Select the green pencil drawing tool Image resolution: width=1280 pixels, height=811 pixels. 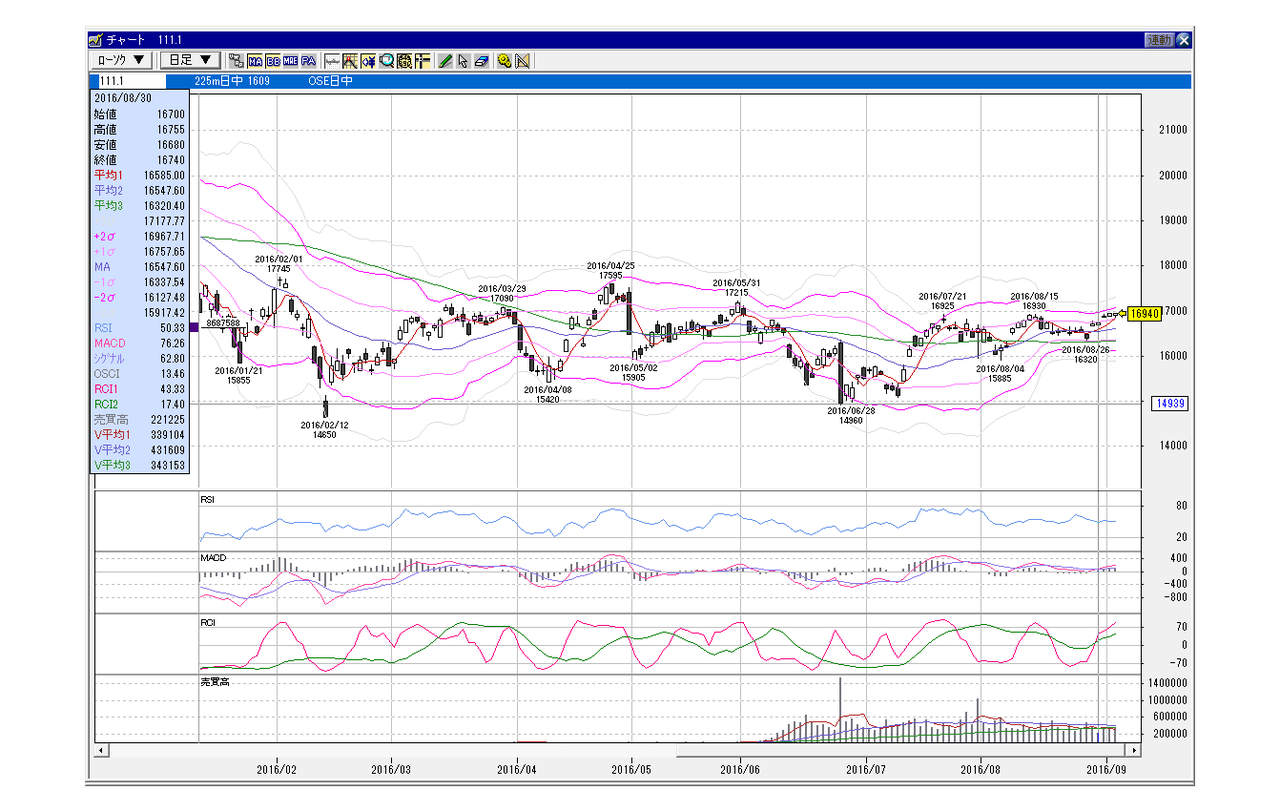point(445,61)
